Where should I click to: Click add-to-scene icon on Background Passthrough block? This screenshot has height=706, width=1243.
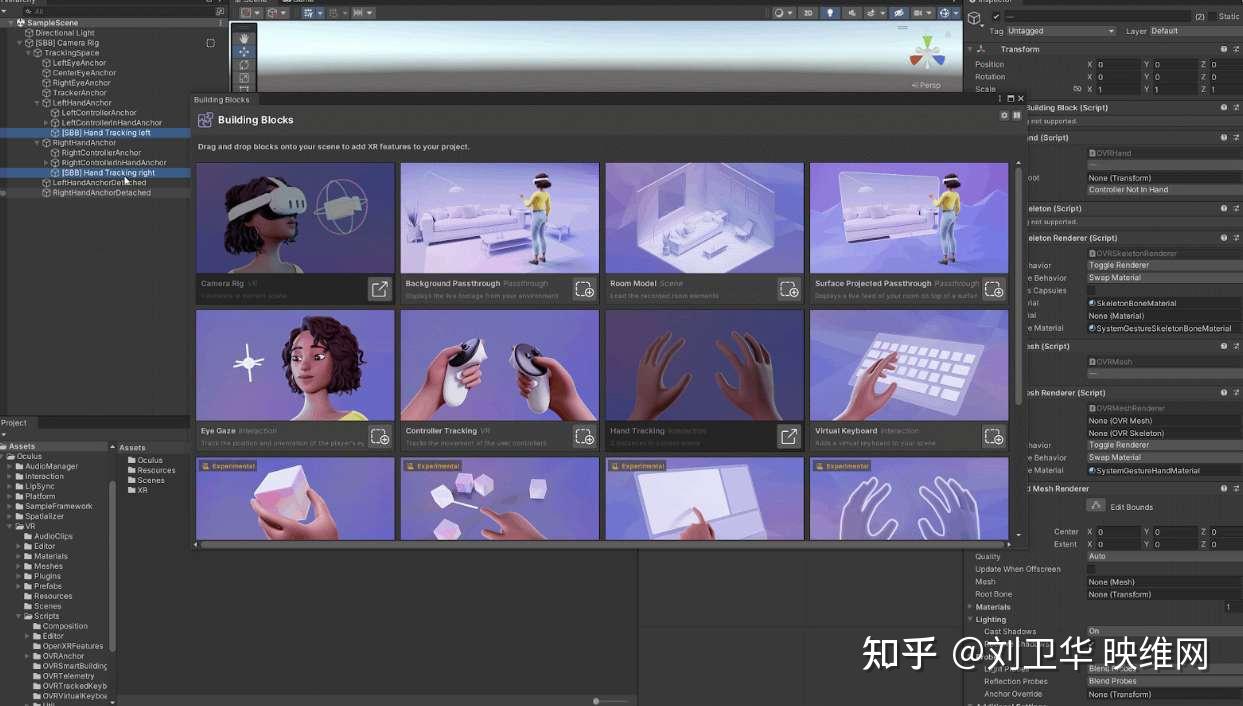585,288
